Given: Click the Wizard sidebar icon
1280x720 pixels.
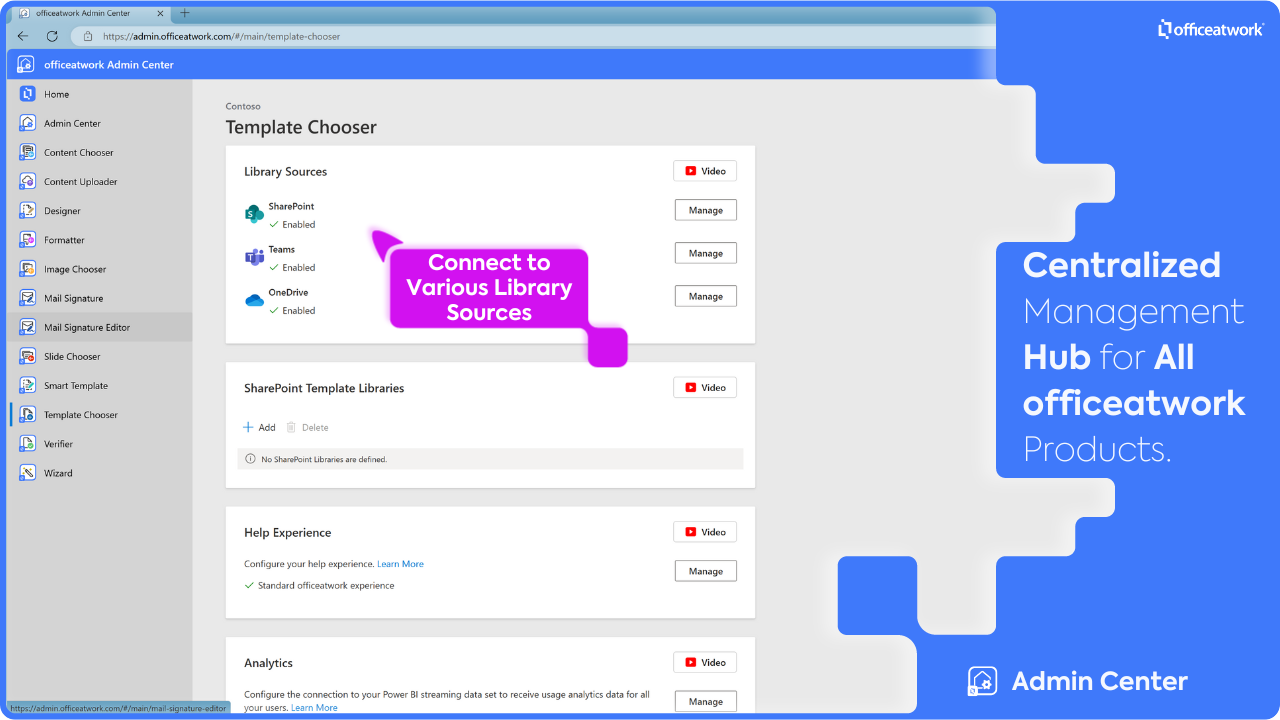Looking at the screenshot, I should tap(27, 473).
